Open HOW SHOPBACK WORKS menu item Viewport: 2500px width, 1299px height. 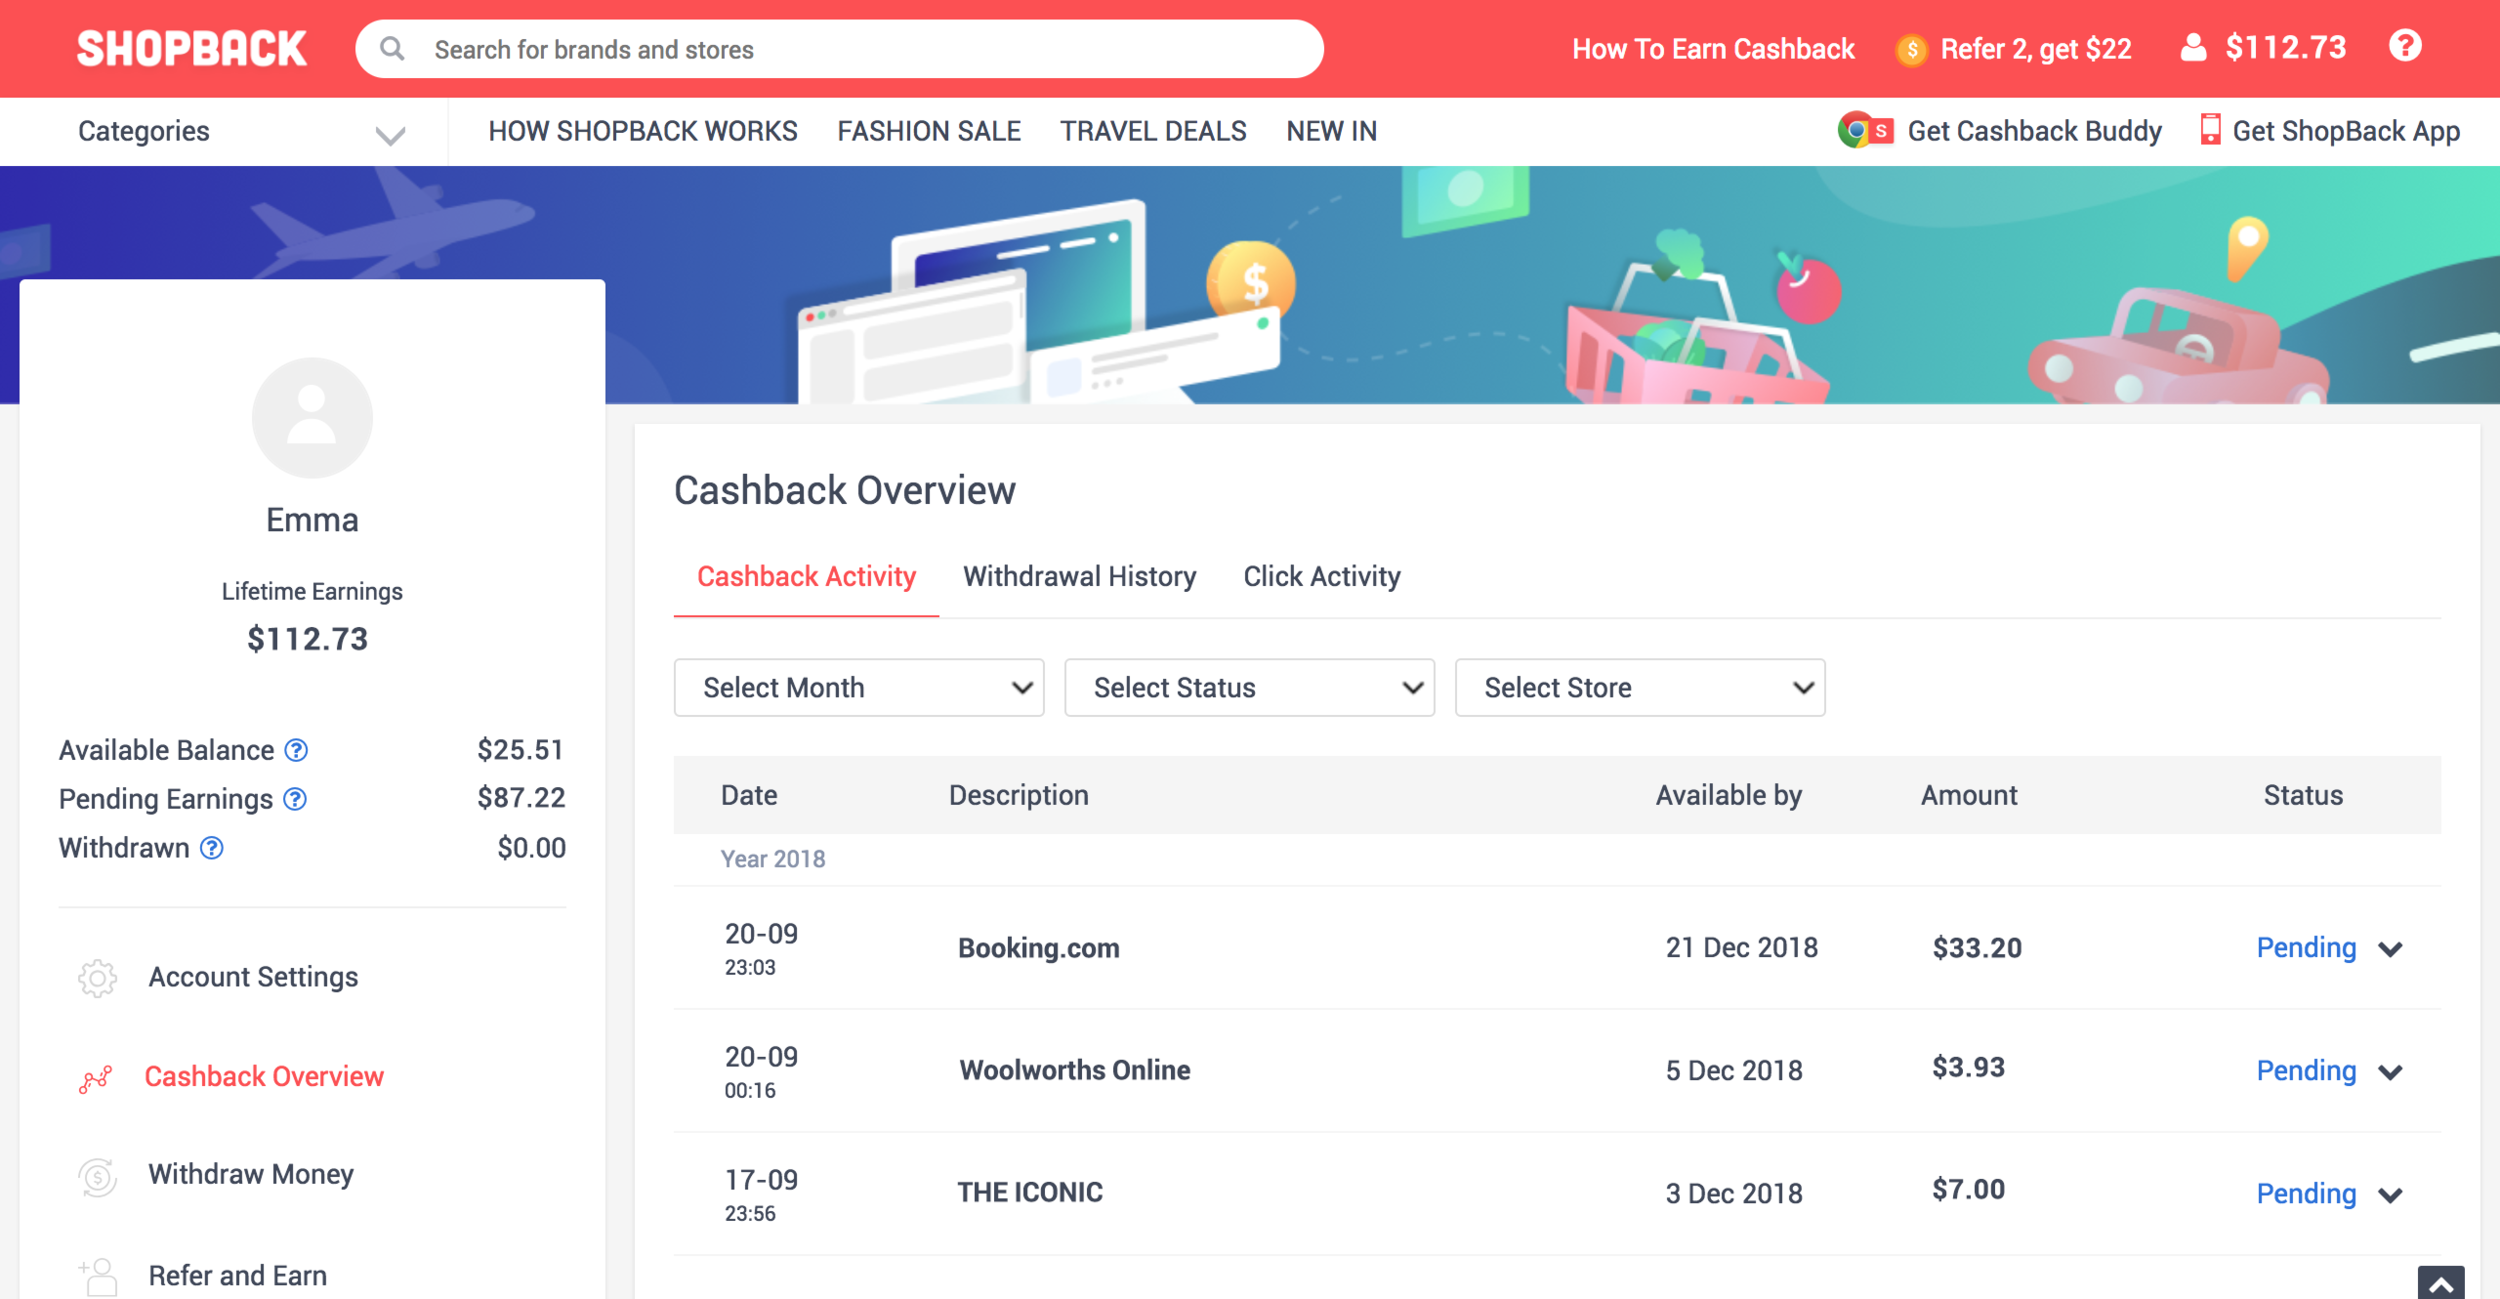(643, 131)
